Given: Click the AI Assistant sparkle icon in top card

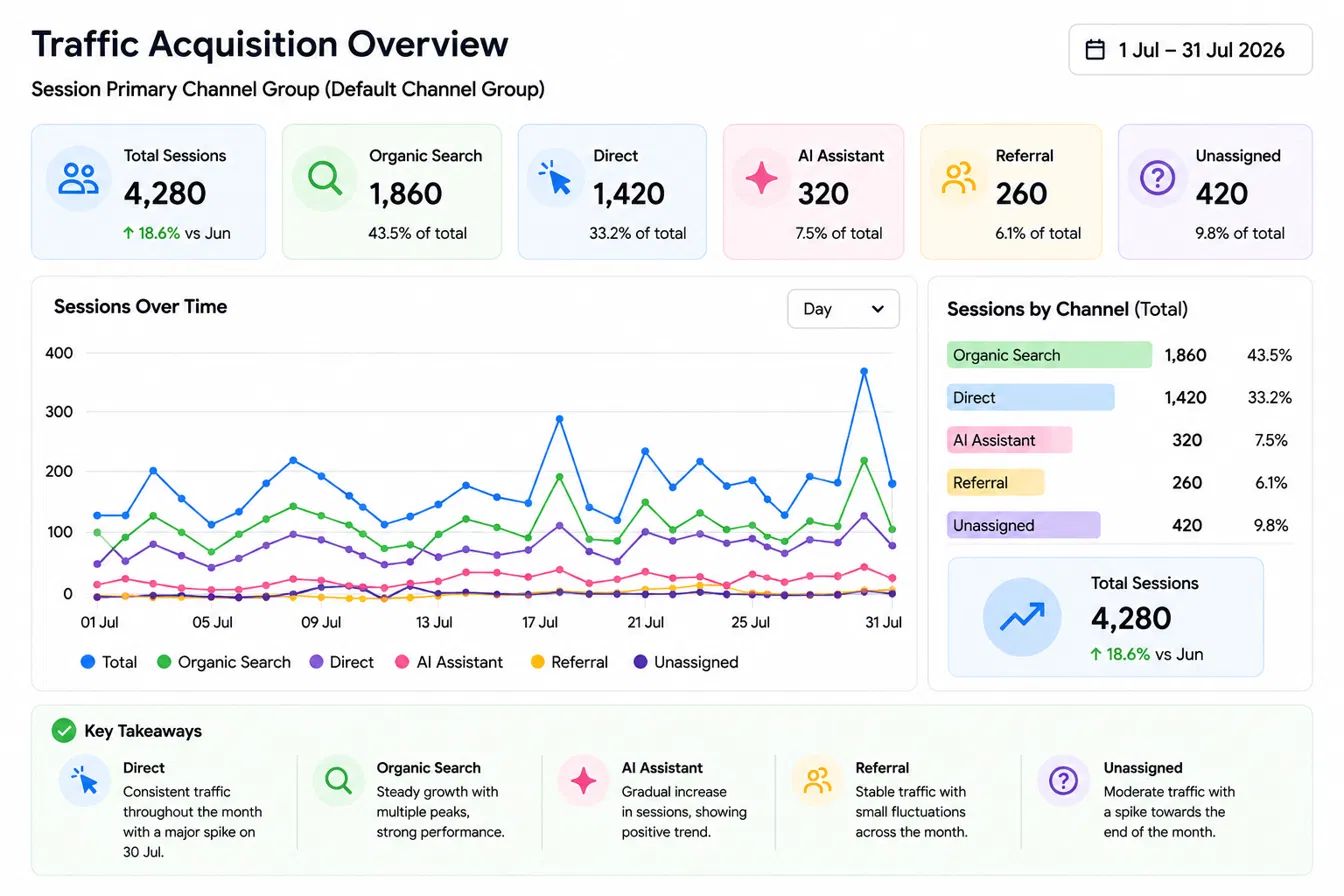Looking at the screenshot, I should [761, 179].
